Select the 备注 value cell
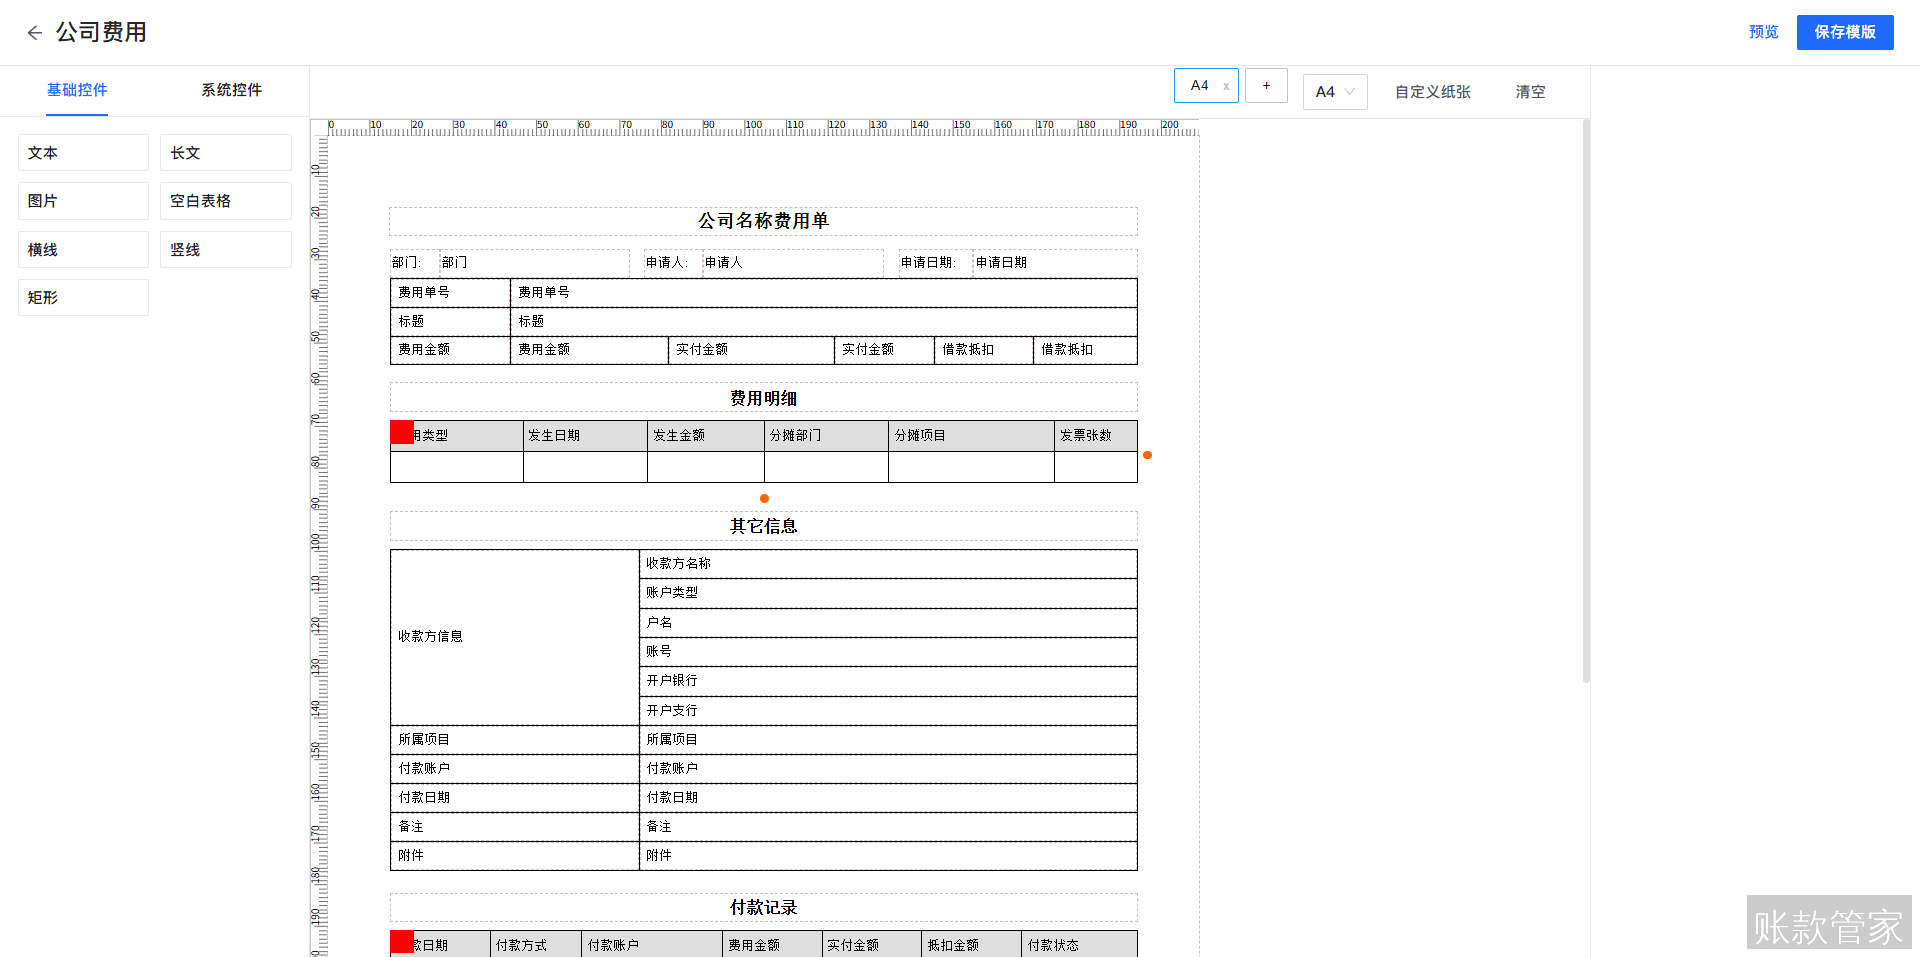This screenshot has height=957, width=1920. [888, 827]
